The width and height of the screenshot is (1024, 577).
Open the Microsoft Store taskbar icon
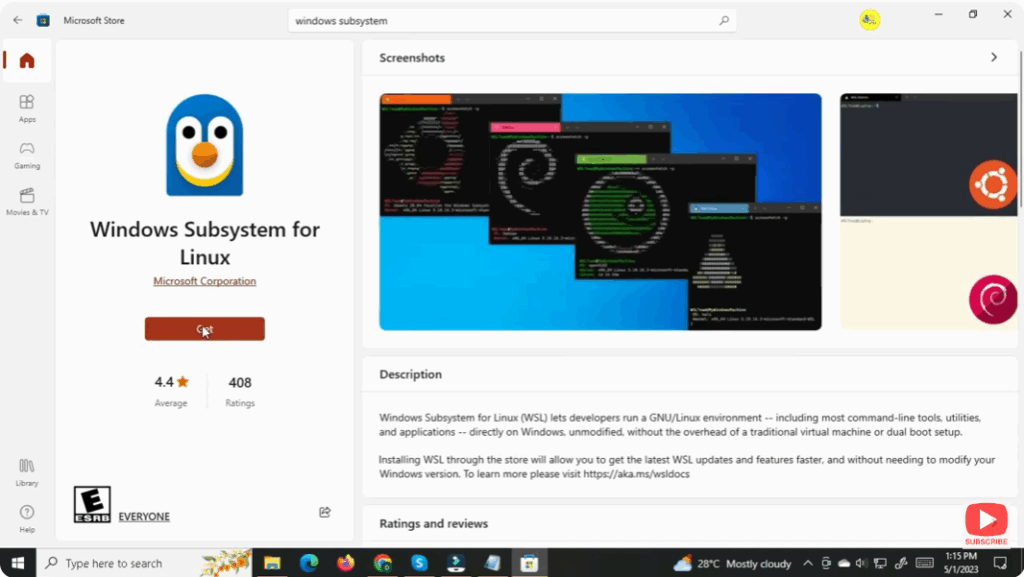click(x=529, y=563)
